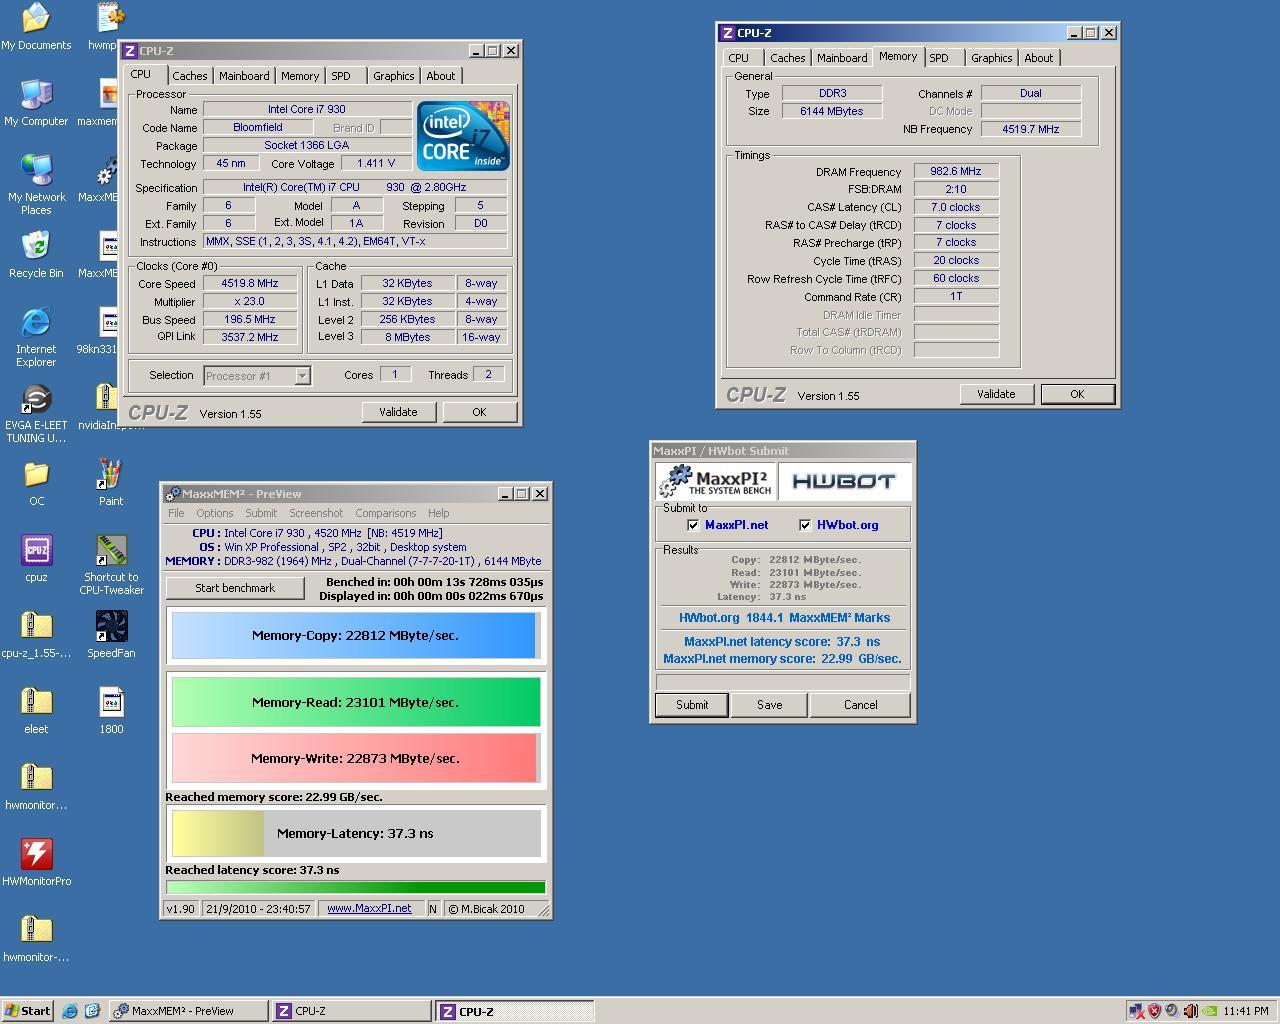This screenshot has height=1024, width=1280.
Task: Click the Memory-Copy result bar
Action: pyautogui.click(x=356, y=636)
